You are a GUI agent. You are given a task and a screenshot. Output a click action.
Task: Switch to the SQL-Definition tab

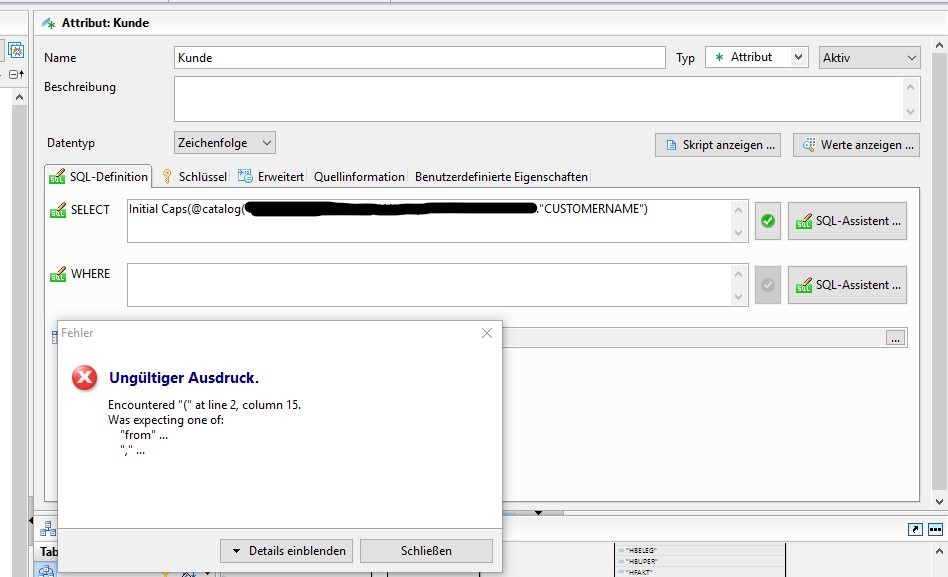coord(99,177)
